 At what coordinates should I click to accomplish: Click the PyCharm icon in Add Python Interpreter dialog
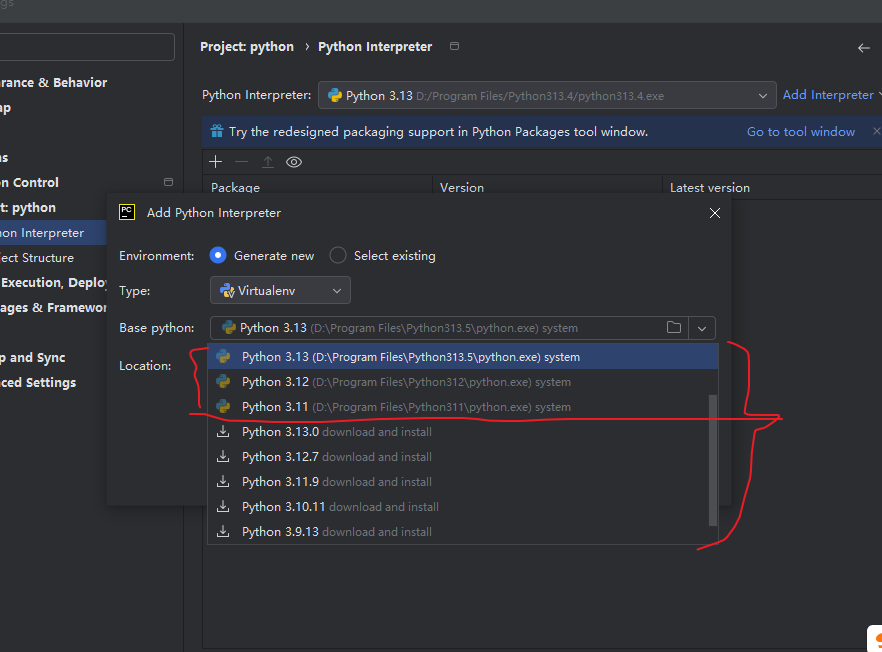point(127,212)
